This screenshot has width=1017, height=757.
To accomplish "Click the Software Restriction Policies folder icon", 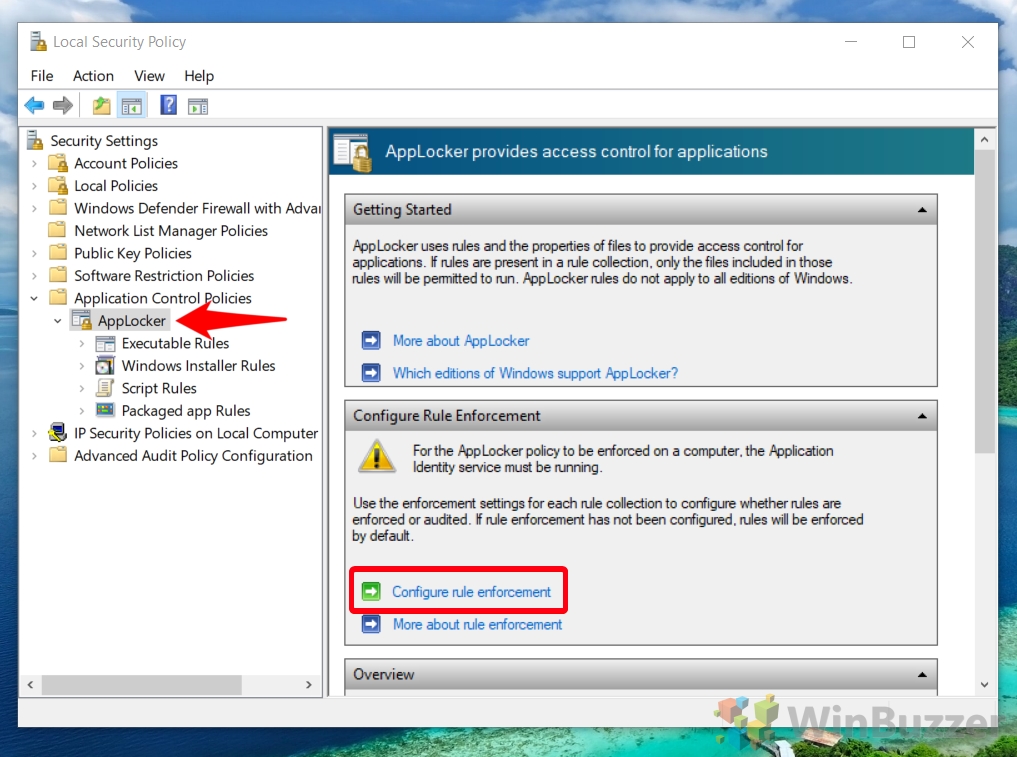I will (58, 274).
